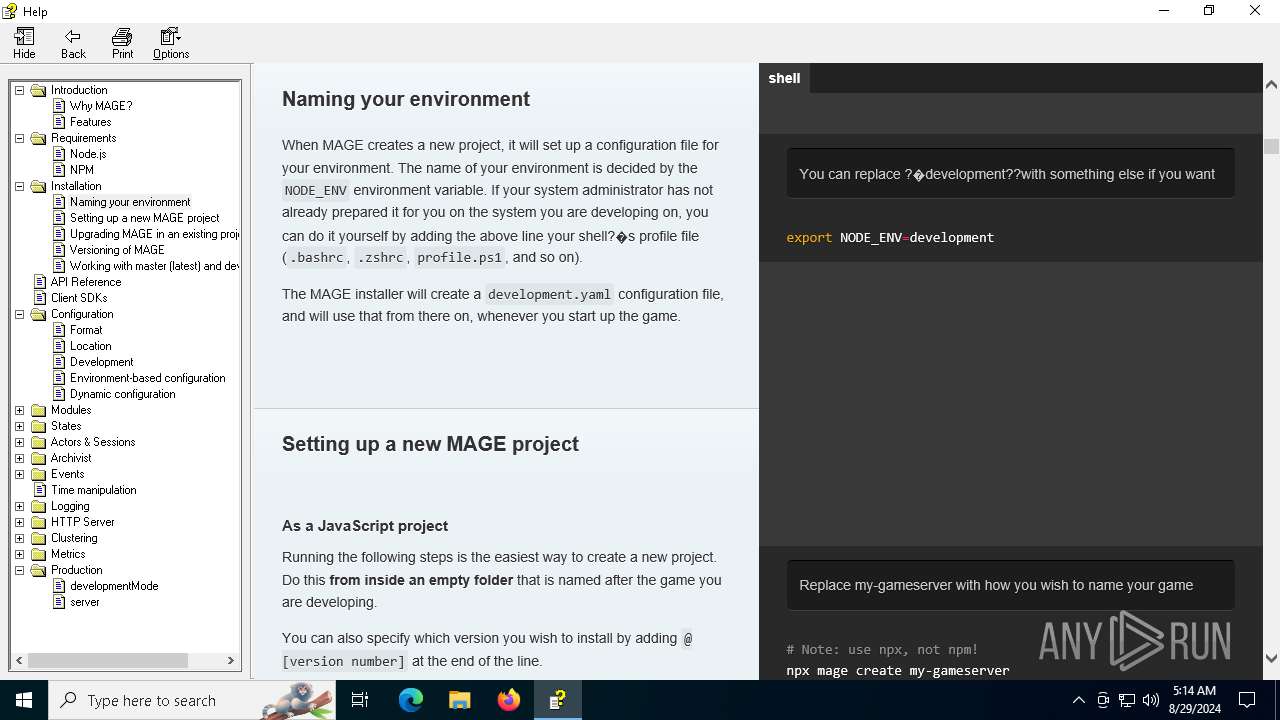
Task: Print the current help topic
Action: click(122, 44)
